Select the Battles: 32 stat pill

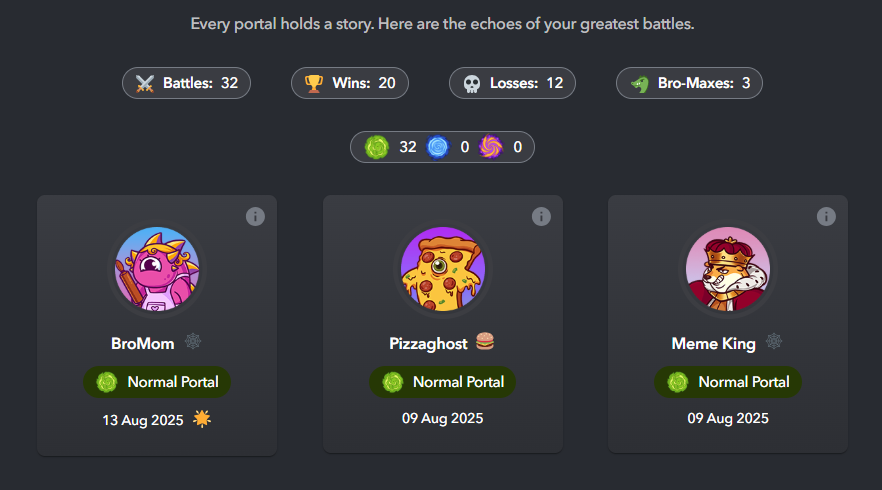(186, 83)
